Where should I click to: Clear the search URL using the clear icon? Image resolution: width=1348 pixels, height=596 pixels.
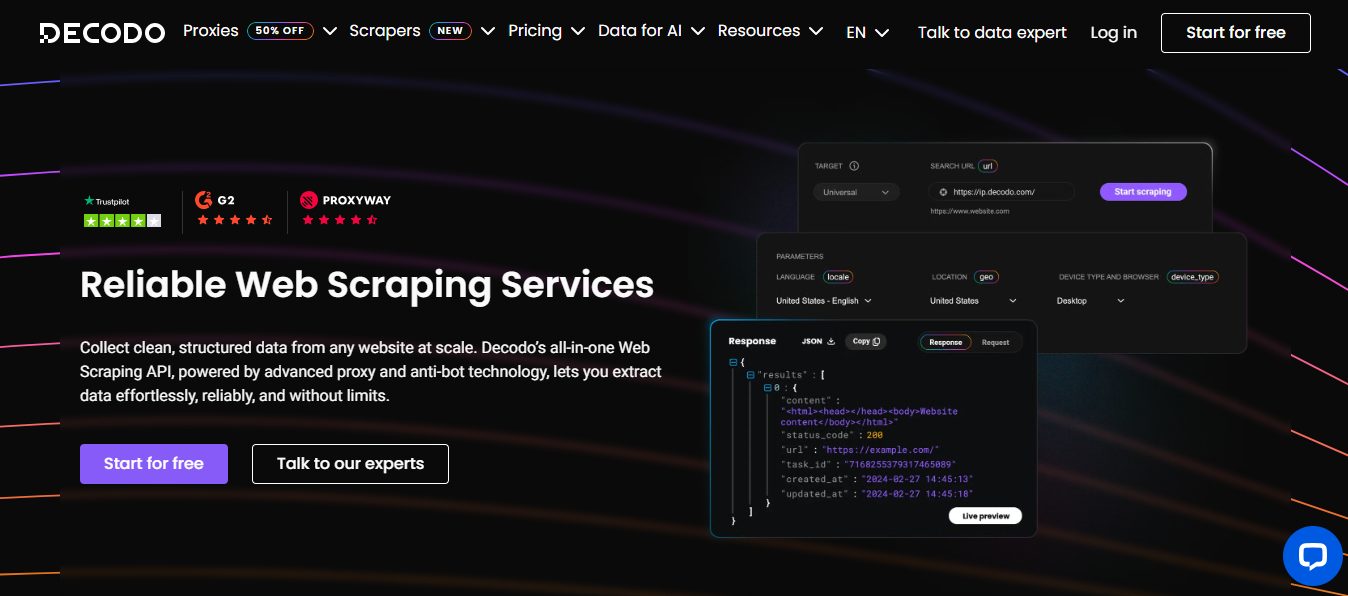(x=943, y=191)
